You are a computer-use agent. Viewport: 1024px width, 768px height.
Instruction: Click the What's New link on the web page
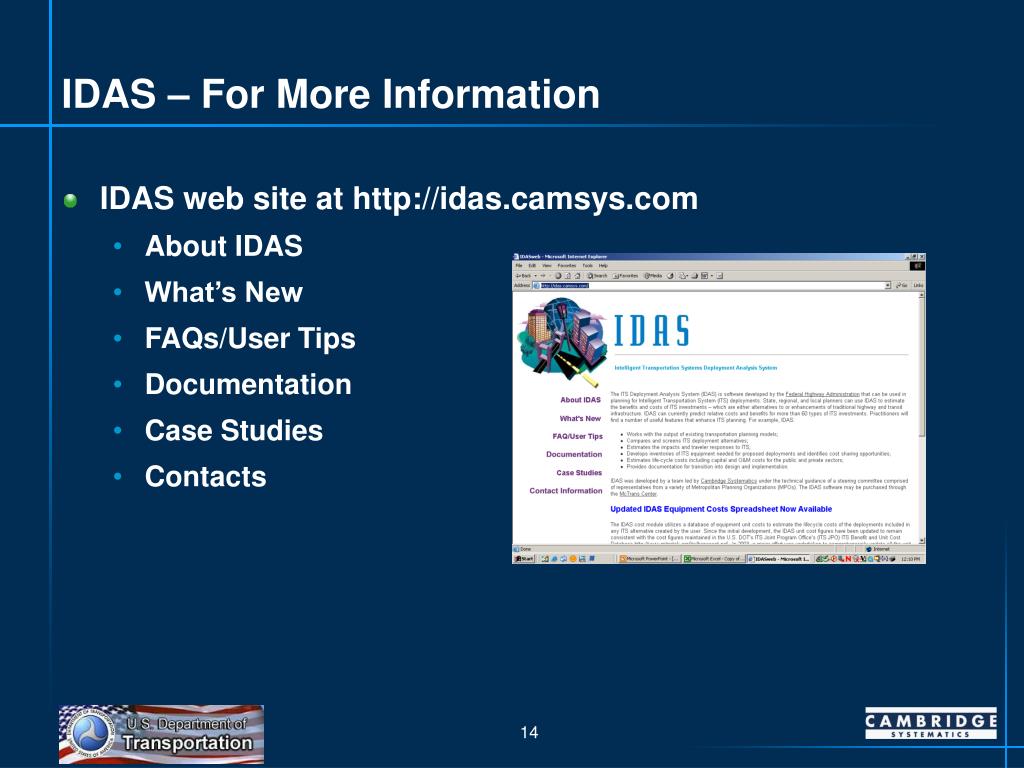point(580,419)
